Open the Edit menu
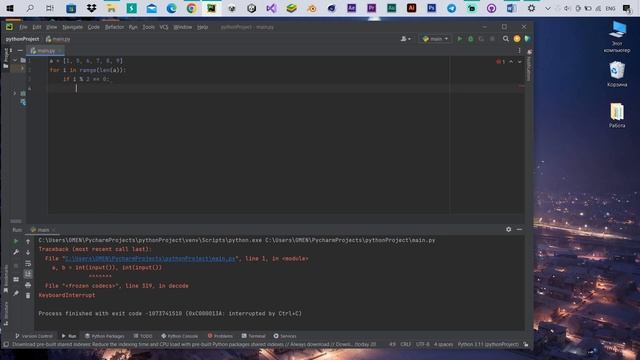The width and height of the screenshot is (640, 360). tap(37, 27)
